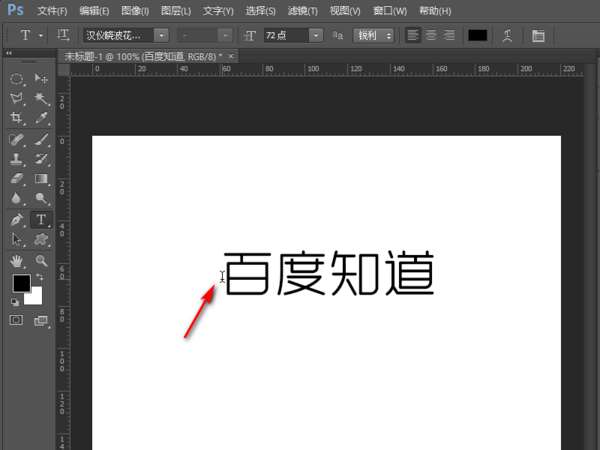Open the 视图(V) menu
The height and width of the screenshot is (450, 600).
(345, 11)
